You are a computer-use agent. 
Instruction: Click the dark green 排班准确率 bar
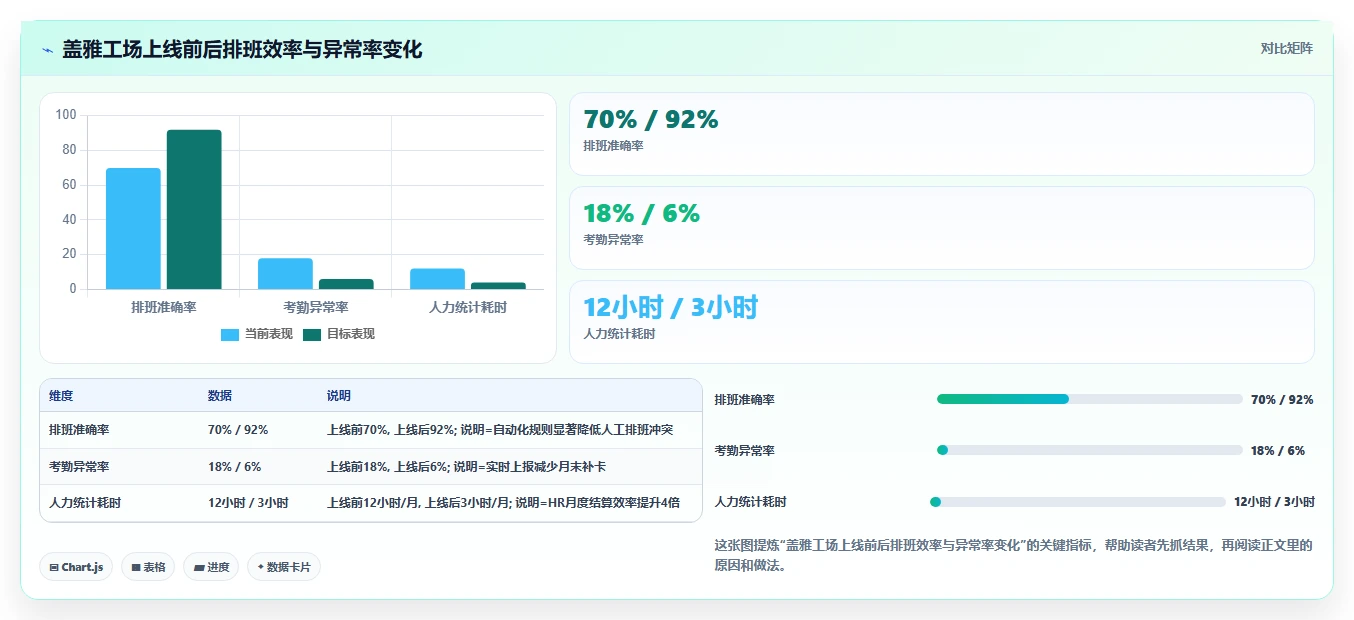pos(194,210)
